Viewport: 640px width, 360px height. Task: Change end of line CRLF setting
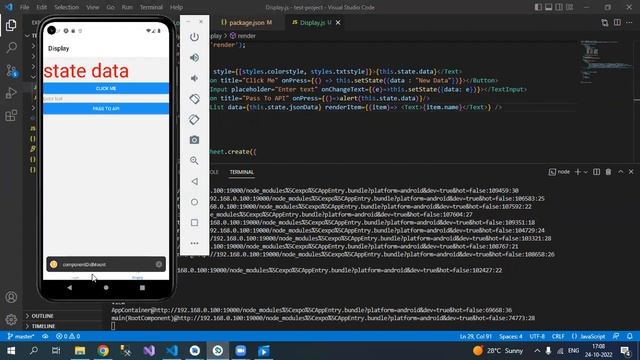coord(558,336)
